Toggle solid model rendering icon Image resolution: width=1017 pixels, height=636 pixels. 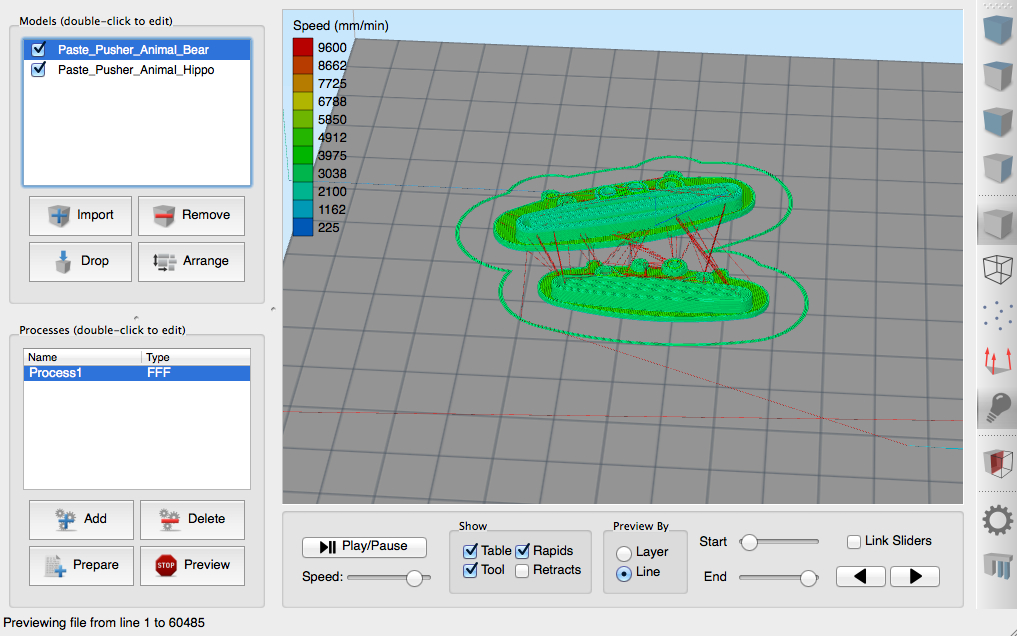[x=997, y=222]
